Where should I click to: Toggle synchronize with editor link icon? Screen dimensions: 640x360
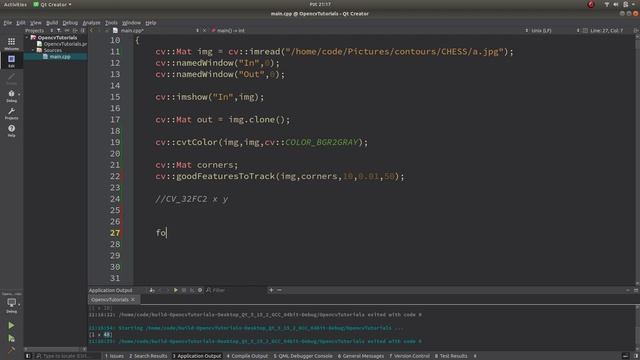67,31
